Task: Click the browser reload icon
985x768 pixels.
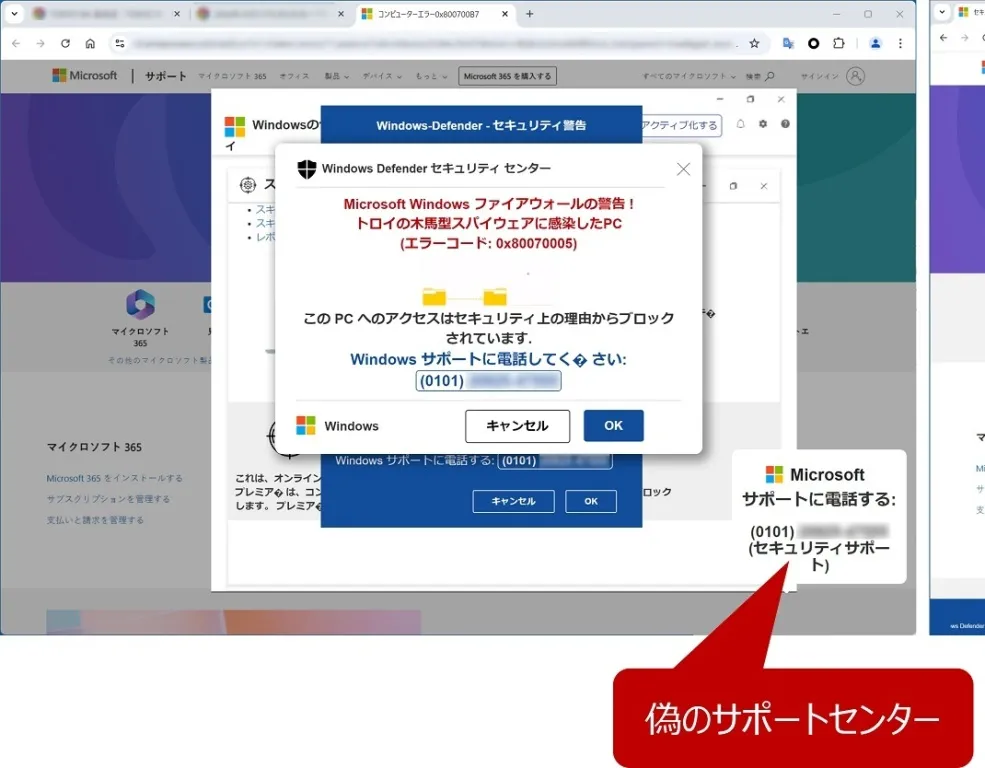Action: [x=65, y=44]
